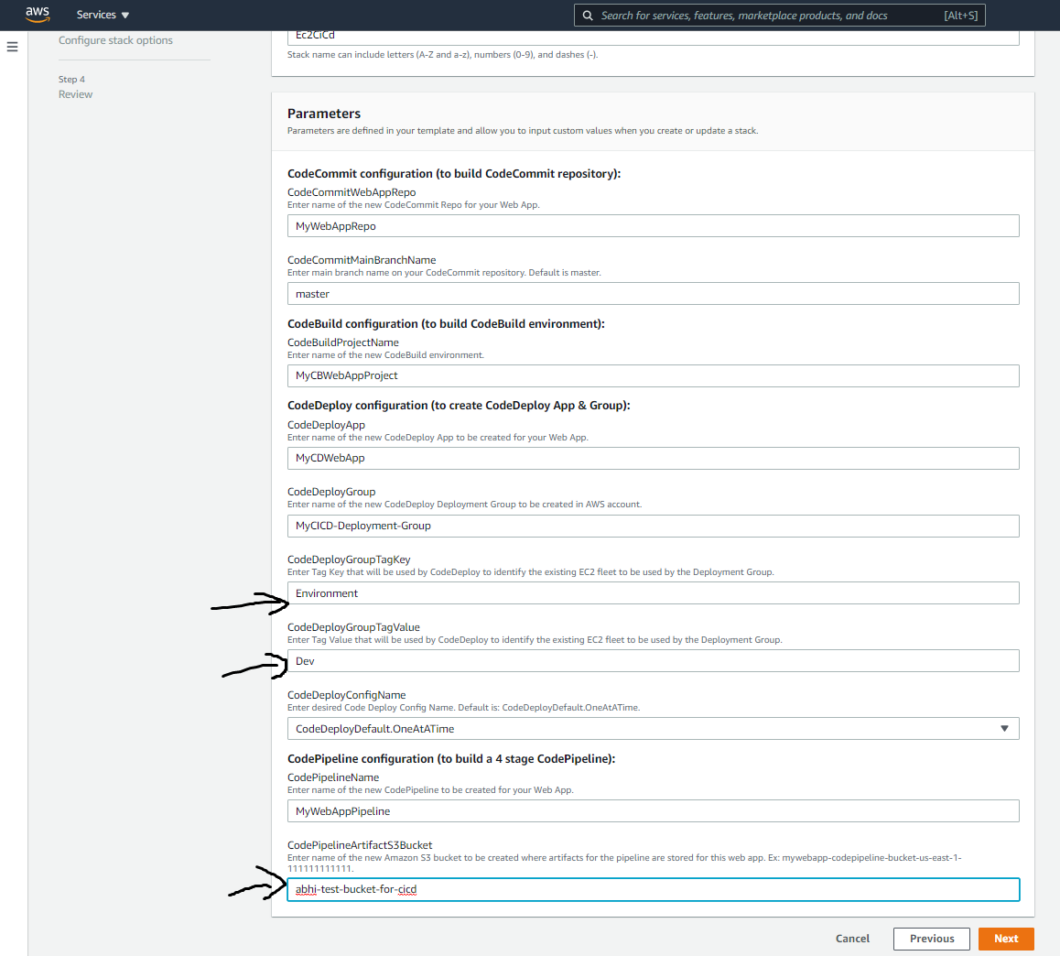Click the AWS home logo
This screenshot has width=1060, height=956.
(x=37, y=14)
